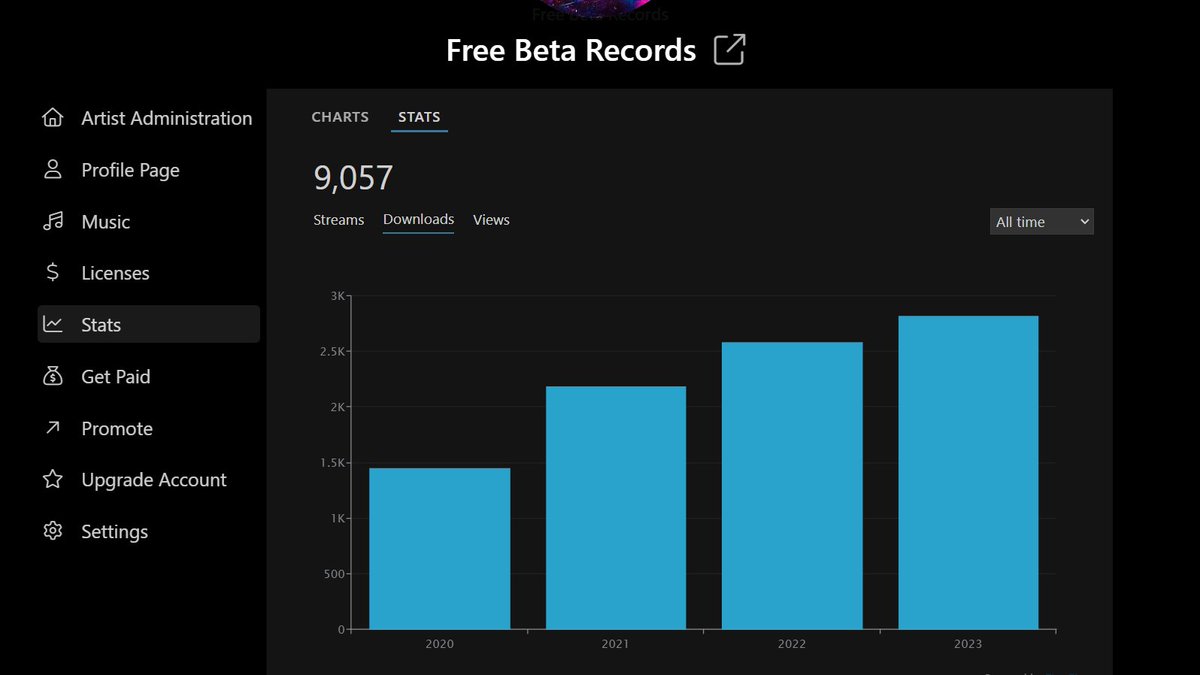
Task: Select the Stats line-chart icon
Action: point(52,324)
